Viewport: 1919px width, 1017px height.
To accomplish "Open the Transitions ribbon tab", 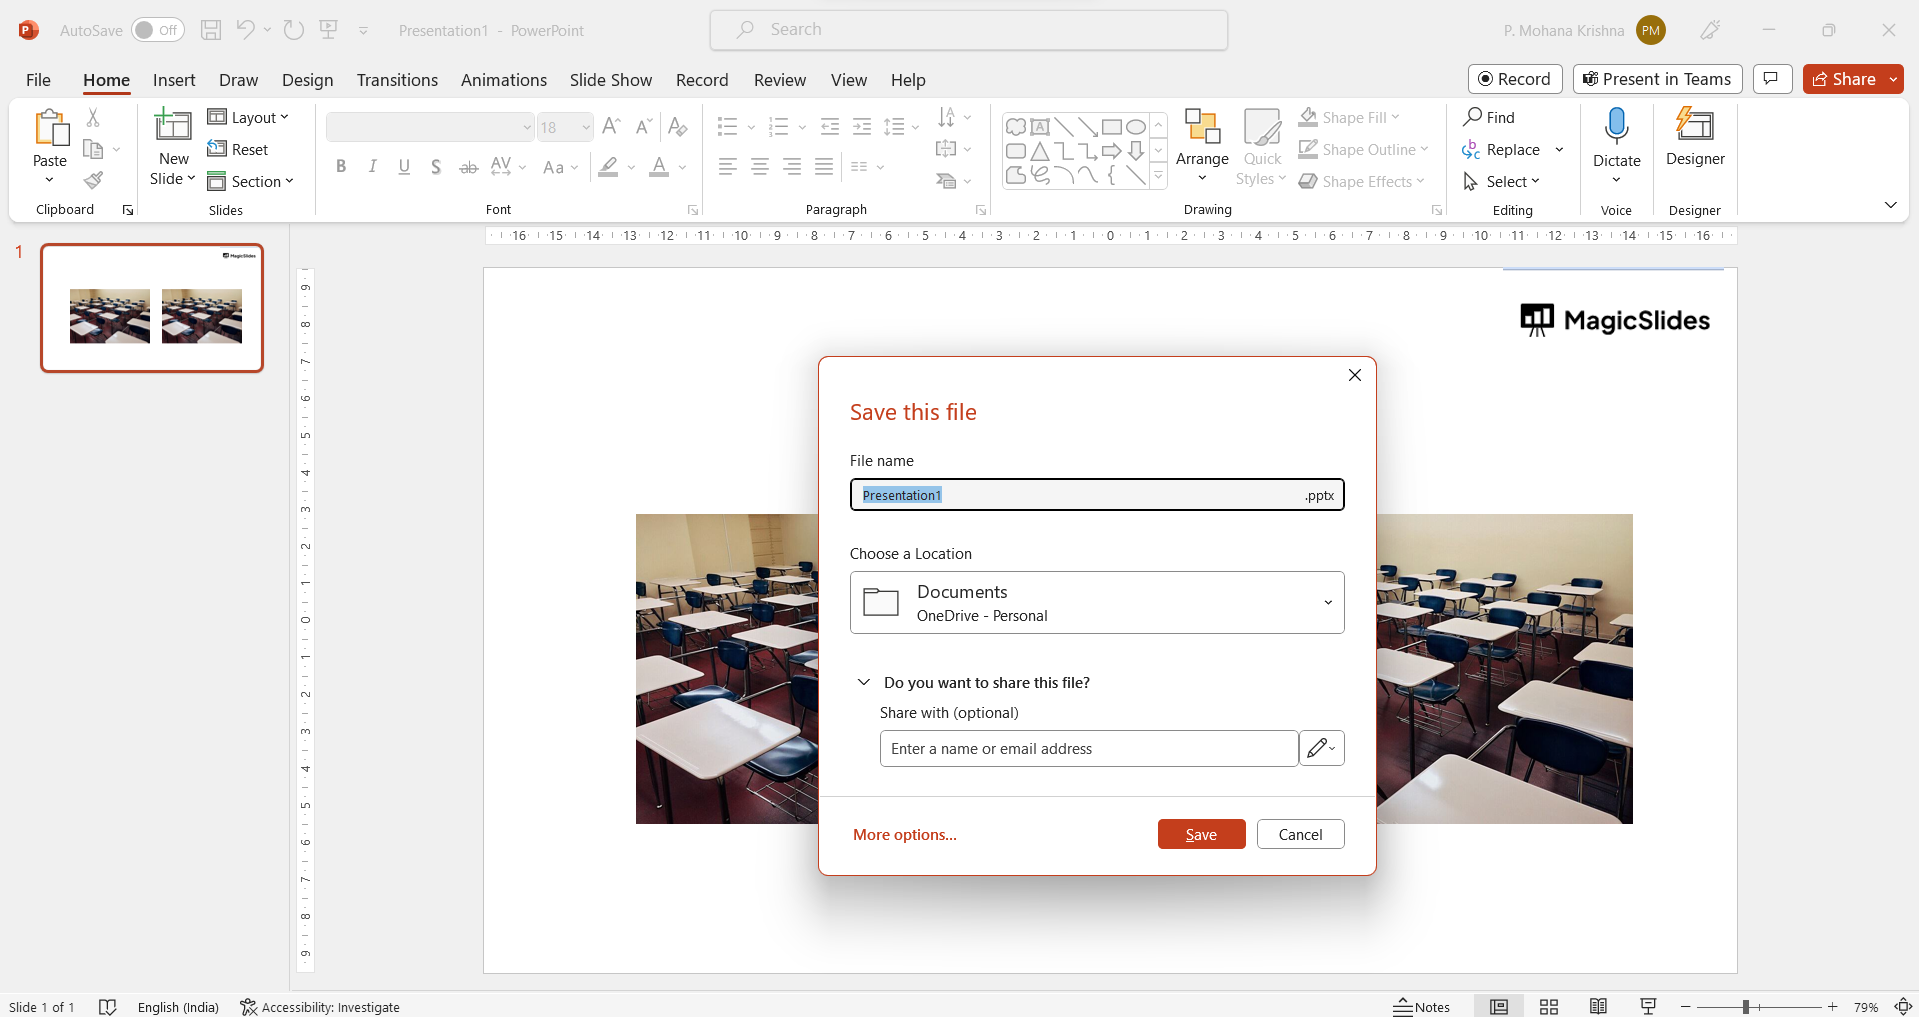I will tap(397, 80).
